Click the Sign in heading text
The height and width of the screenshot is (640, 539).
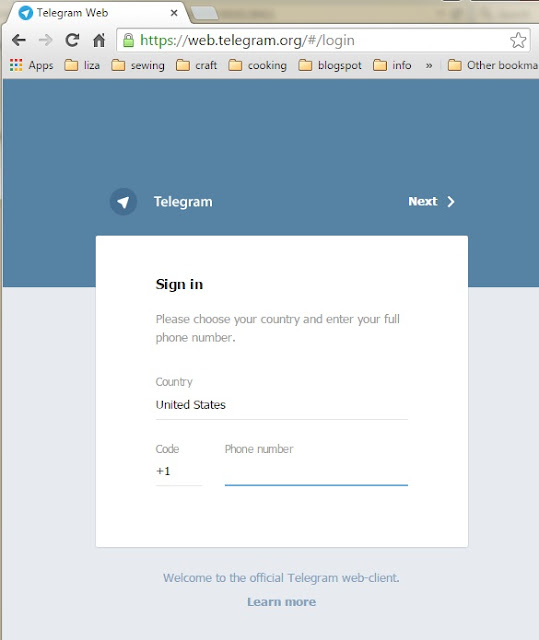coord(179,284)
